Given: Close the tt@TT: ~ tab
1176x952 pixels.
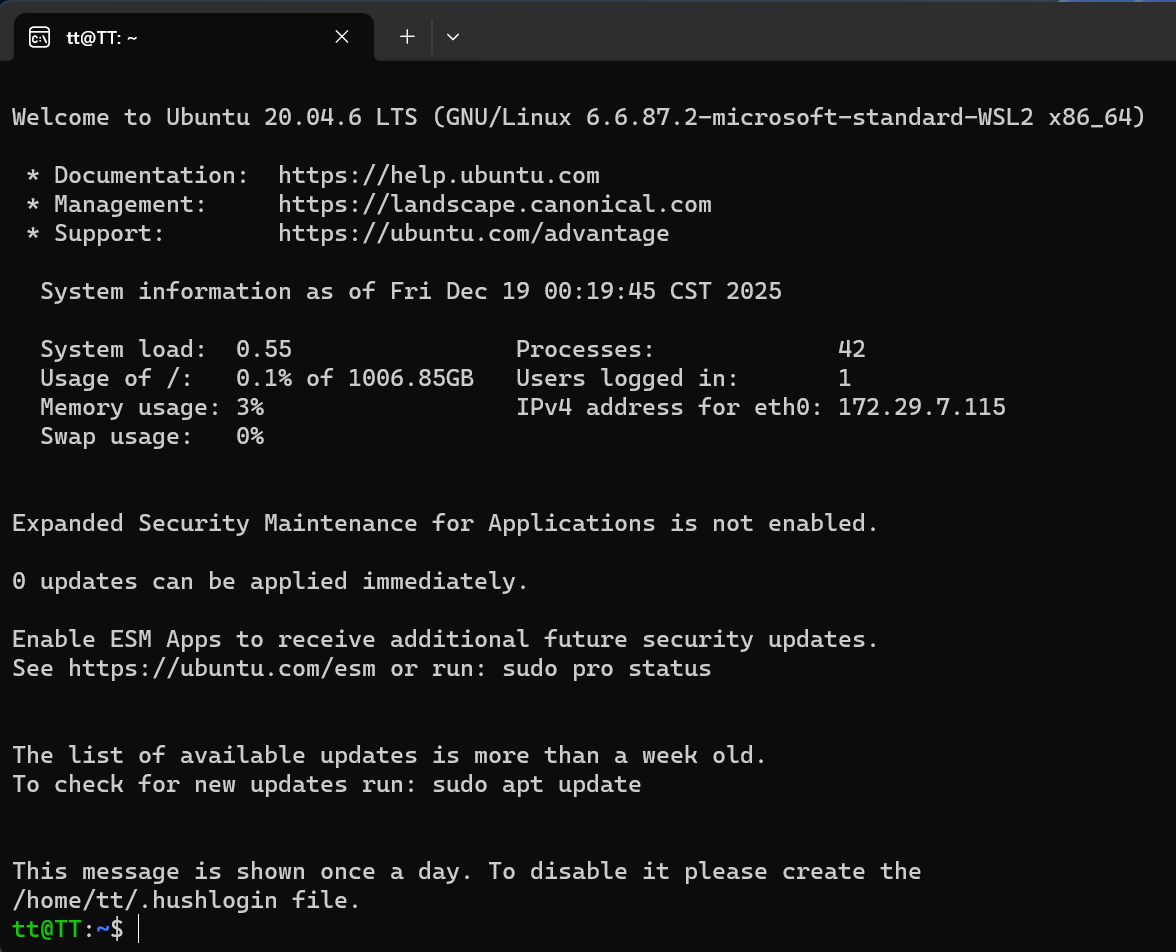Looking at the screenshot, I should point(342,37).
